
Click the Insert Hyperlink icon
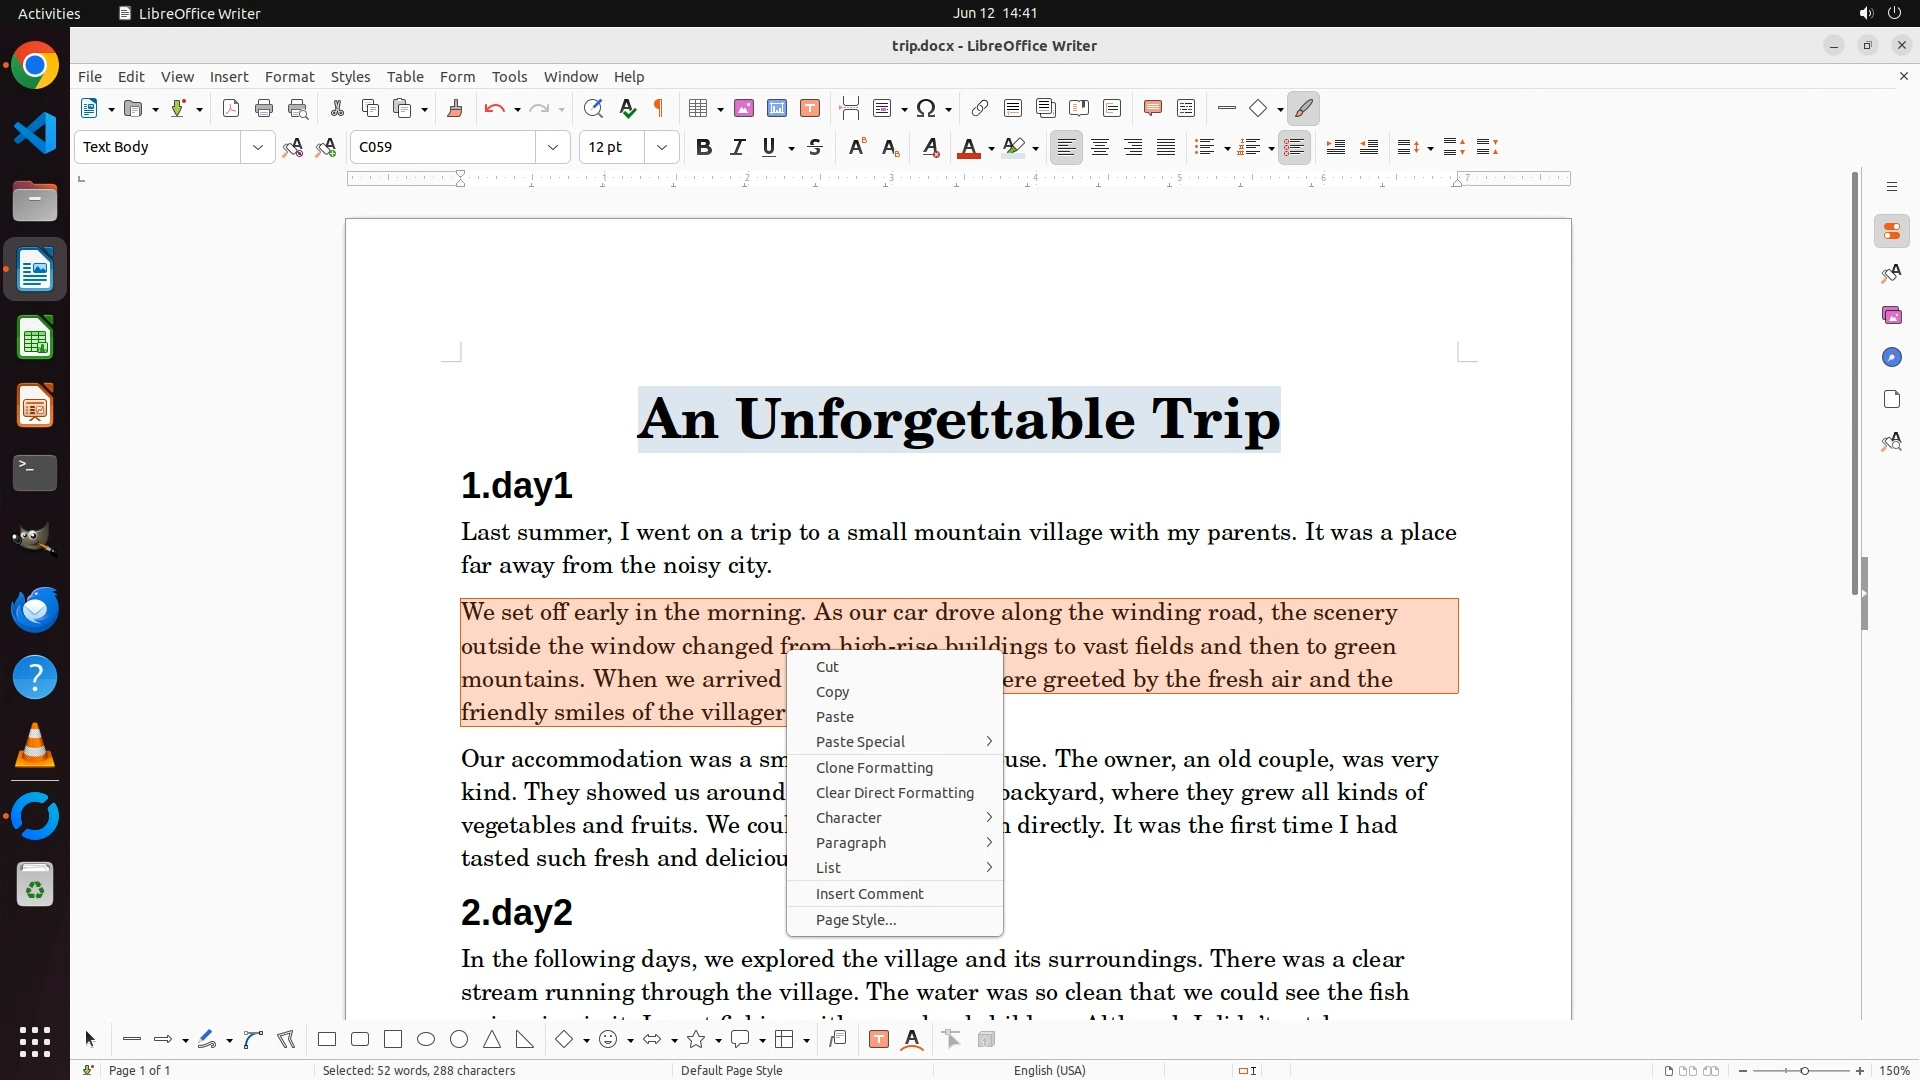coord(980,109)
